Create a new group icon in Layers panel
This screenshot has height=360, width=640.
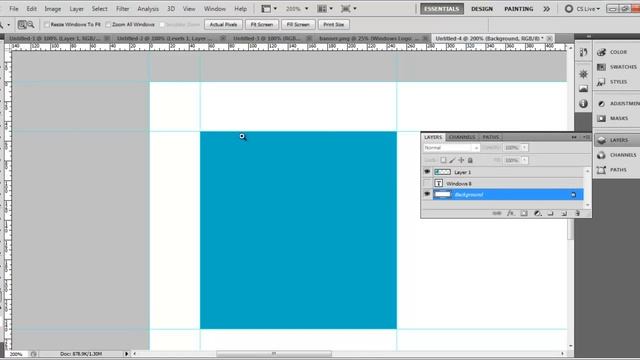point(551,213)
